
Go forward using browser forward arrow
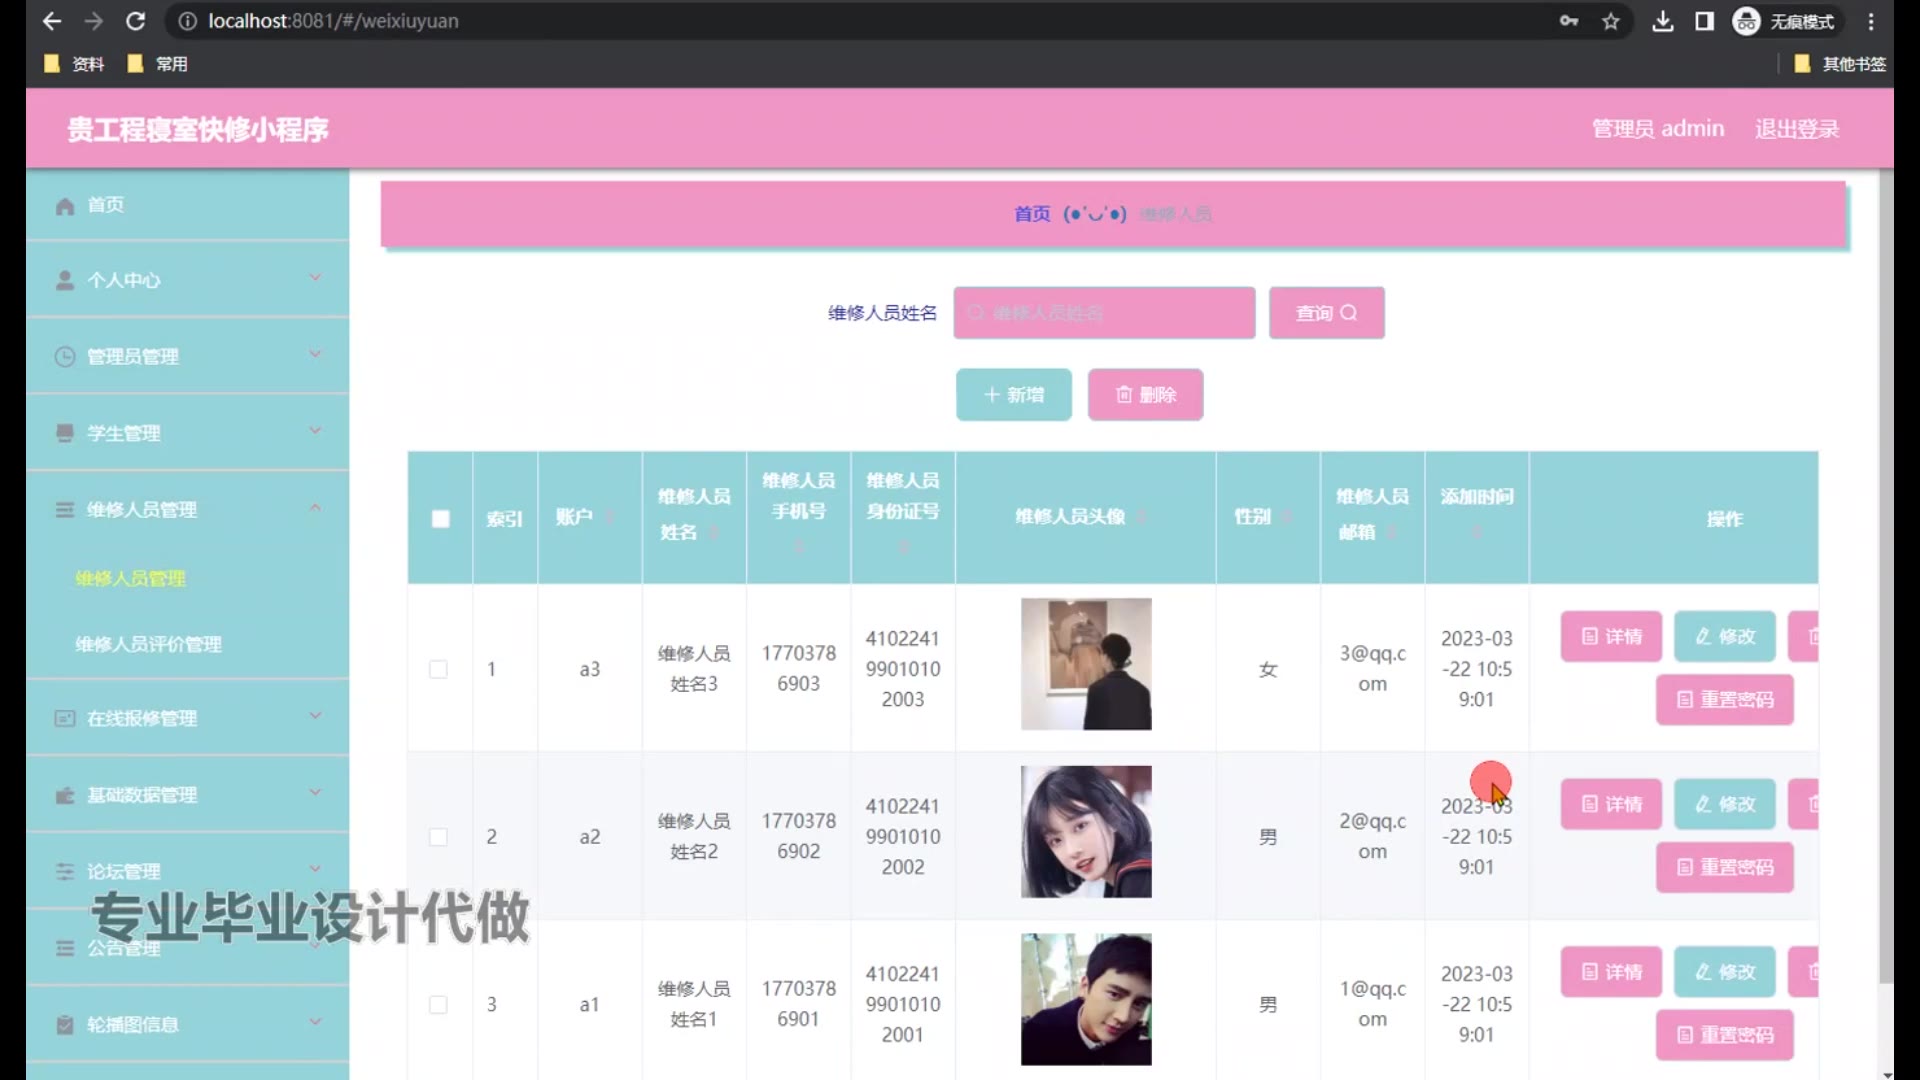tap(94, 21)
